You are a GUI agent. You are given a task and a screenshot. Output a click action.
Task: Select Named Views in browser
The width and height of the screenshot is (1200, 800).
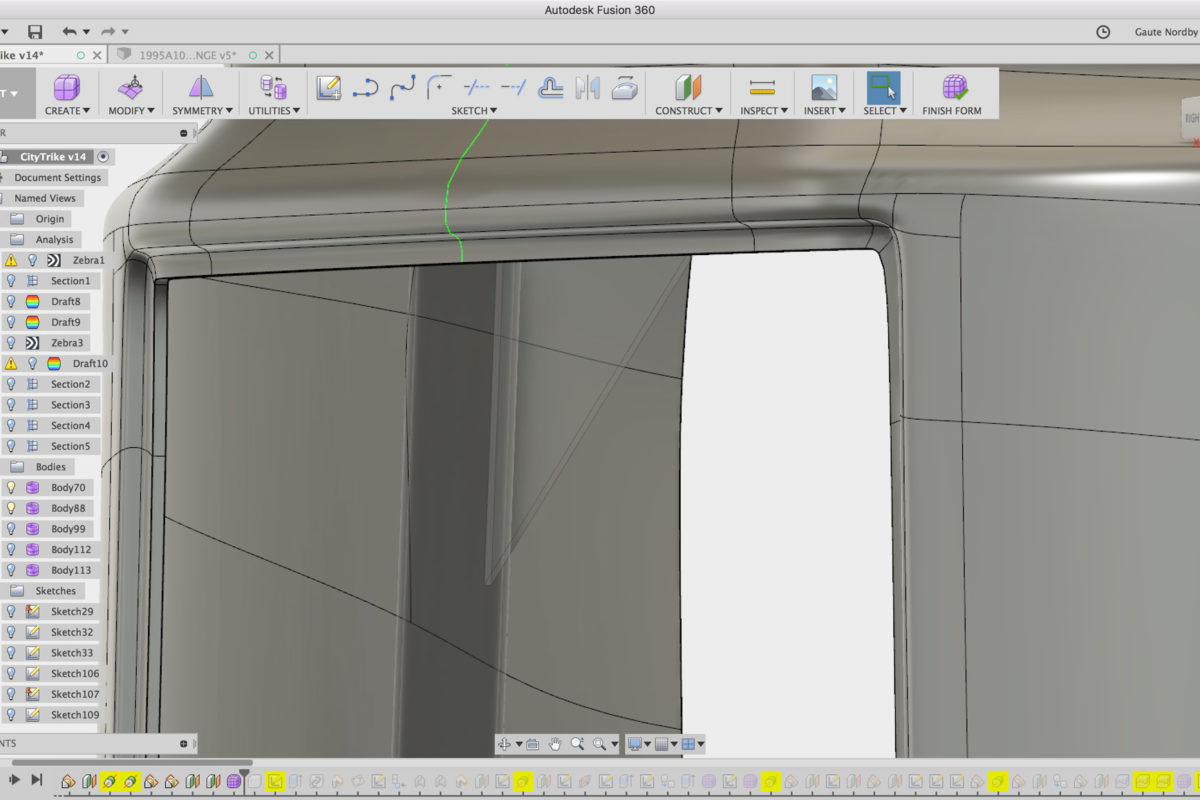(45, 198)
